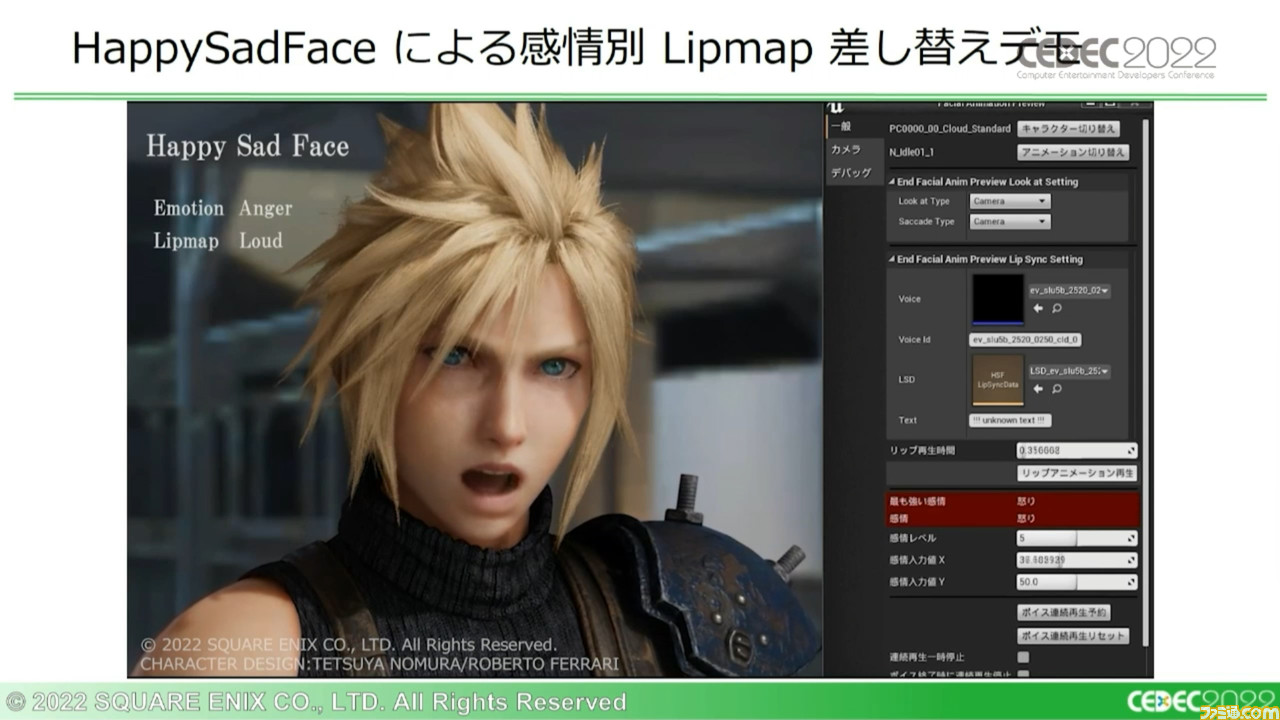Click spin arrow on リップ再生時間 field
1280x720 pixels.
click(1132, 451)
